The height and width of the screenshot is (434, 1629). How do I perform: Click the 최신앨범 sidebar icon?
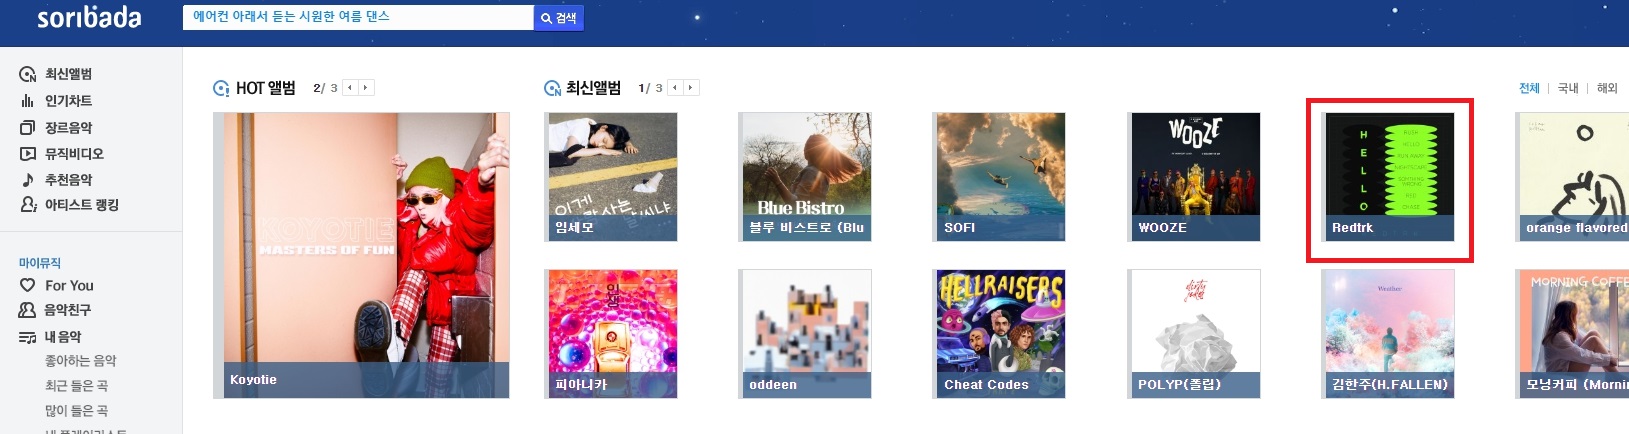[x=28, y=74]
